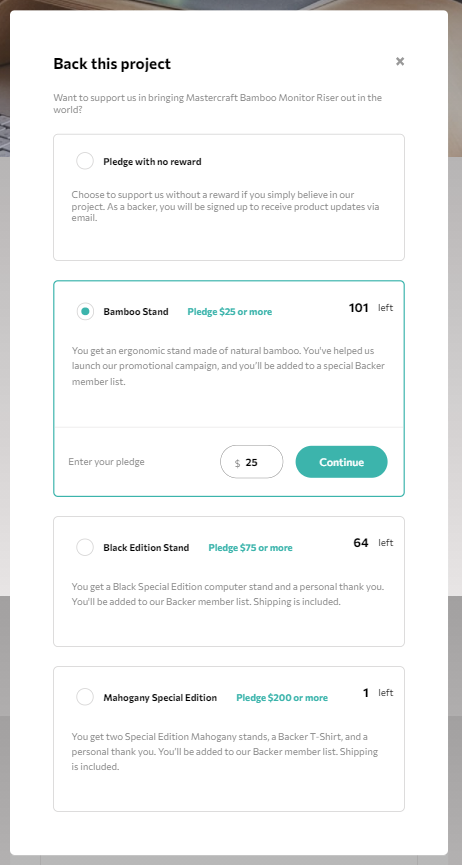Click the Pledge with no reward title
The image size is (462, 865).
click(152, 162)
